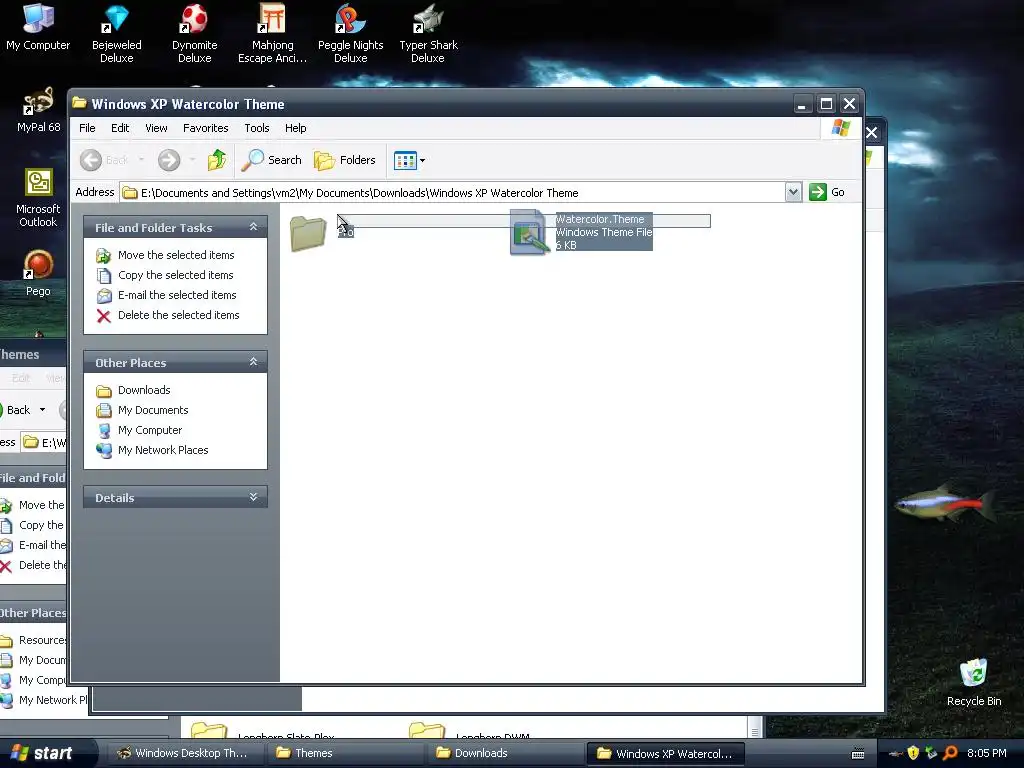The height and width of the screenshot is (768, 1024).
Task: Click Delete the selected items
Action: coord(178,315)
